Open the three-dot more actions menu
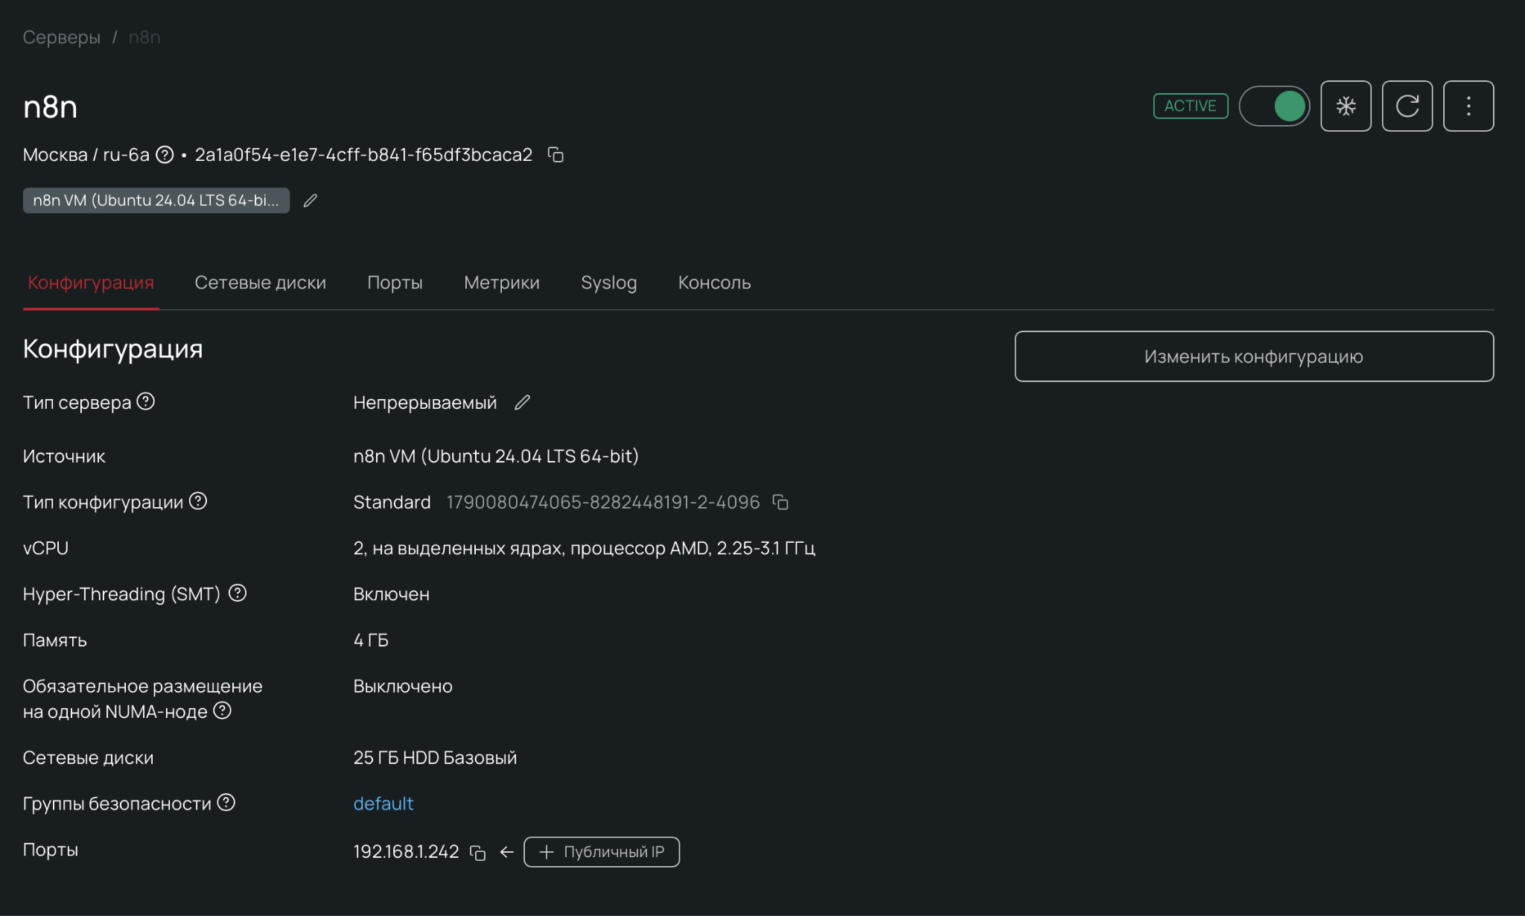 pos(1468,106)
